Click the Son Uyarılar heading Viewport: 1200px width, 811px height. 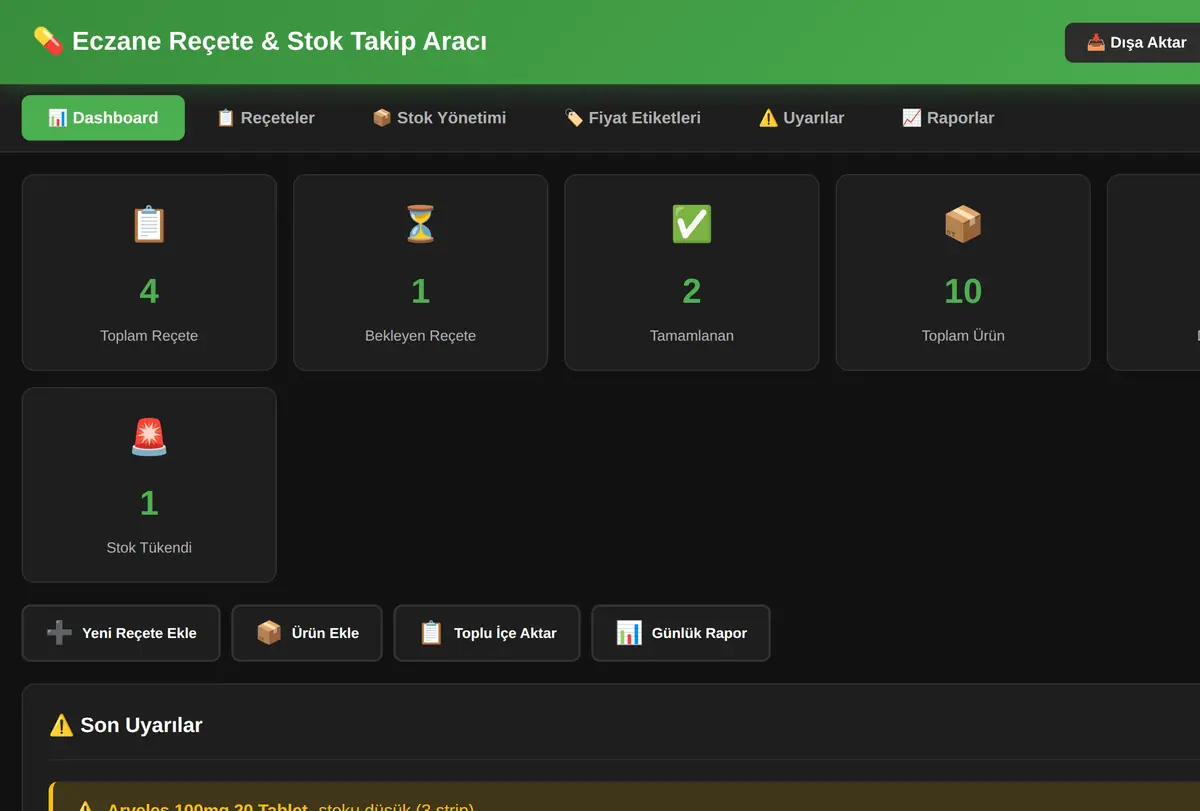click(x=126, y=725)
